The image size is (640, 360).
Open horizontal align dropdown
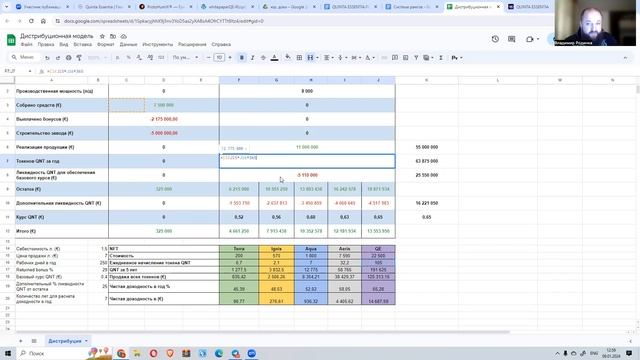(x=329, y=58)
